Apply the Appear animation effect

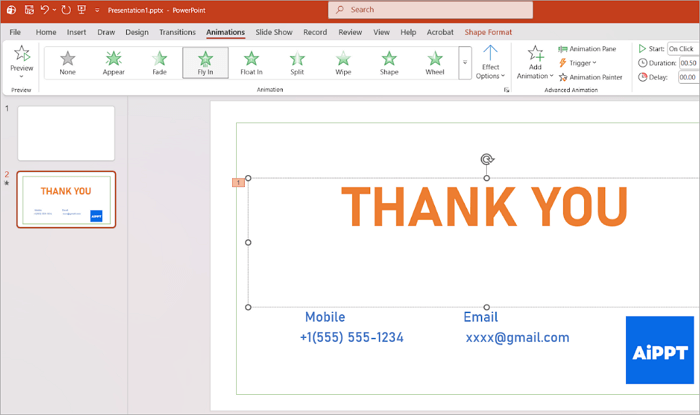pyautogui.click(x=113, y=63)
